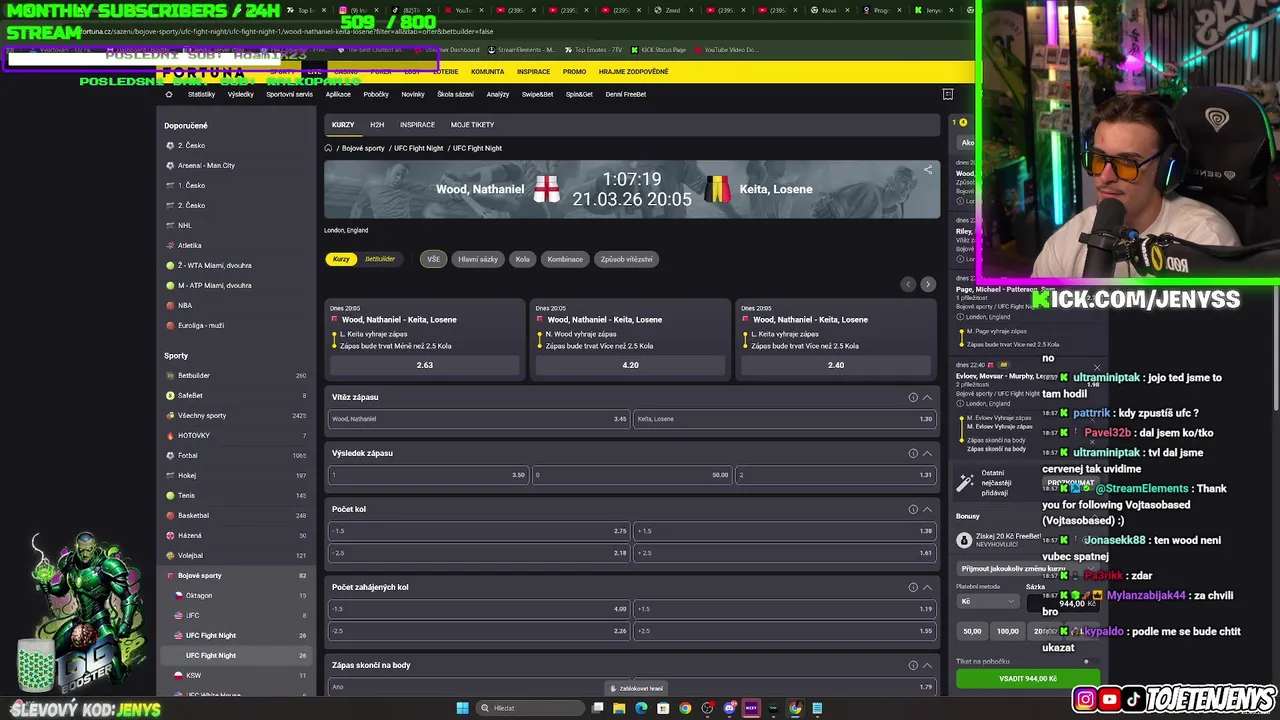Open info icon for Zápas skončí na body
This screenshot has width=1280, height=720.
tap(913, 665)
